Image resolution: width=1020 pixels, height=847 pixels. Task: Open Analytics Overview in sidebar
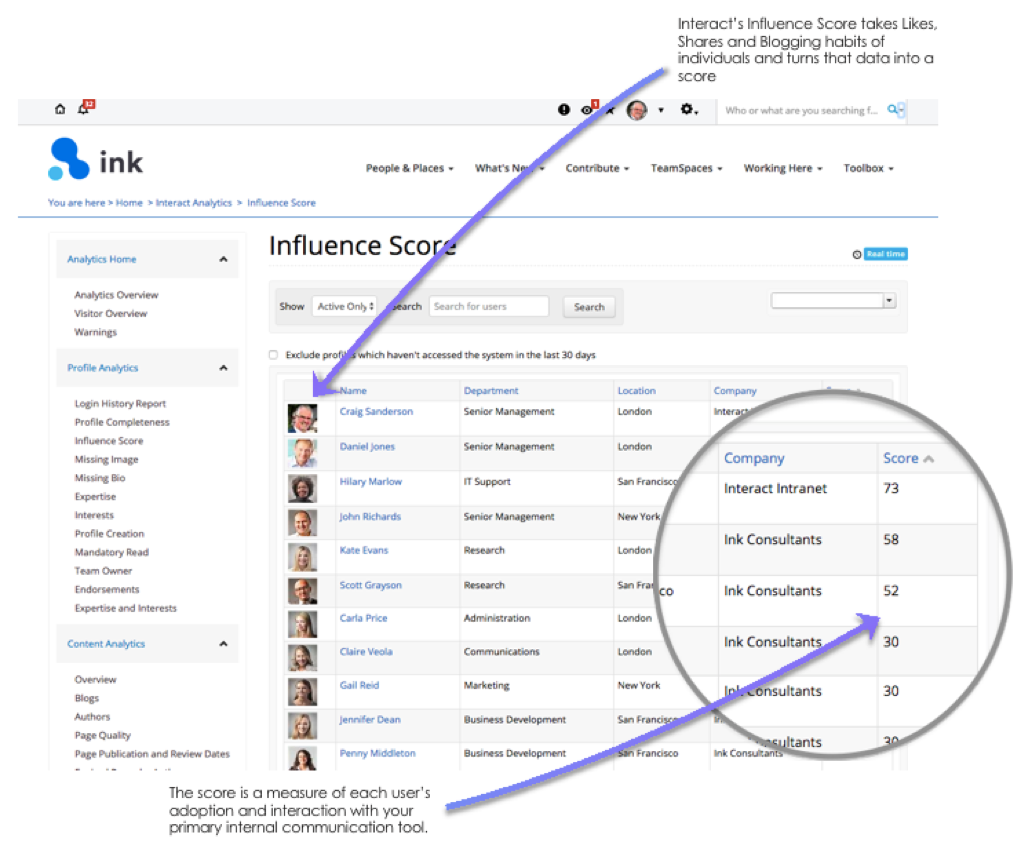click(116, 295)
